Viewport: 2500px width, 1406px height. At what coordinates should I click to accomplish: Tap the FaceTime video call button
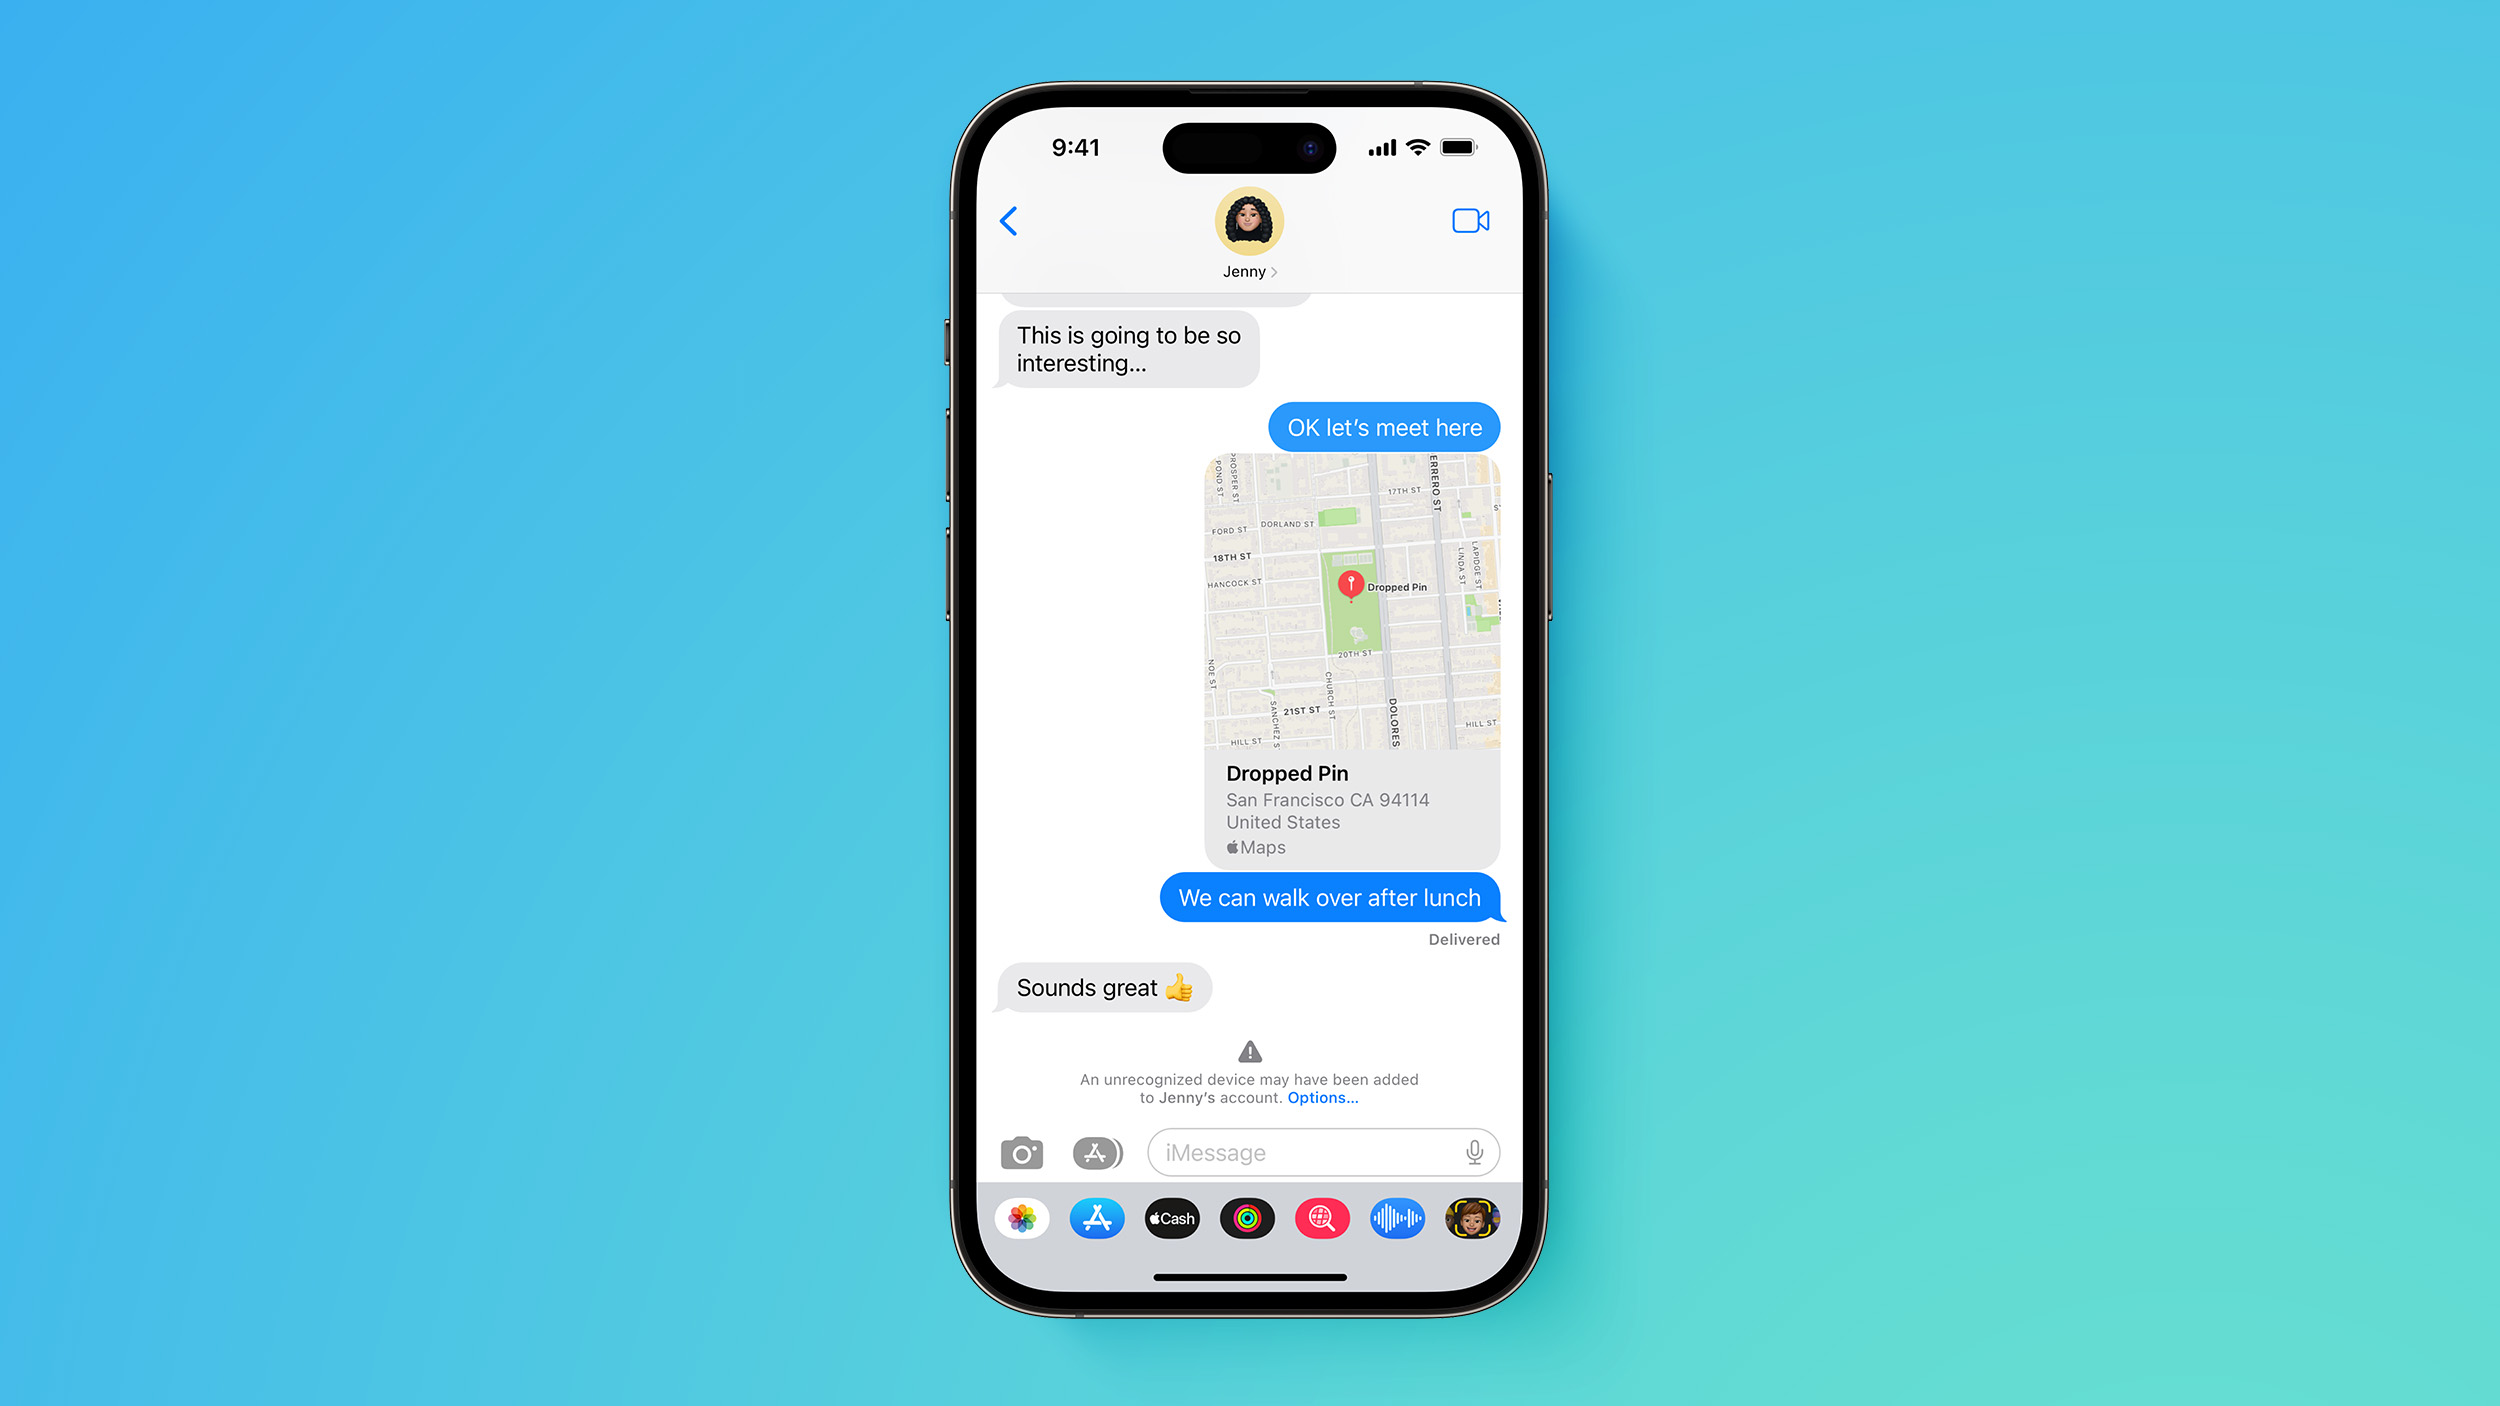click(1468, 220)
